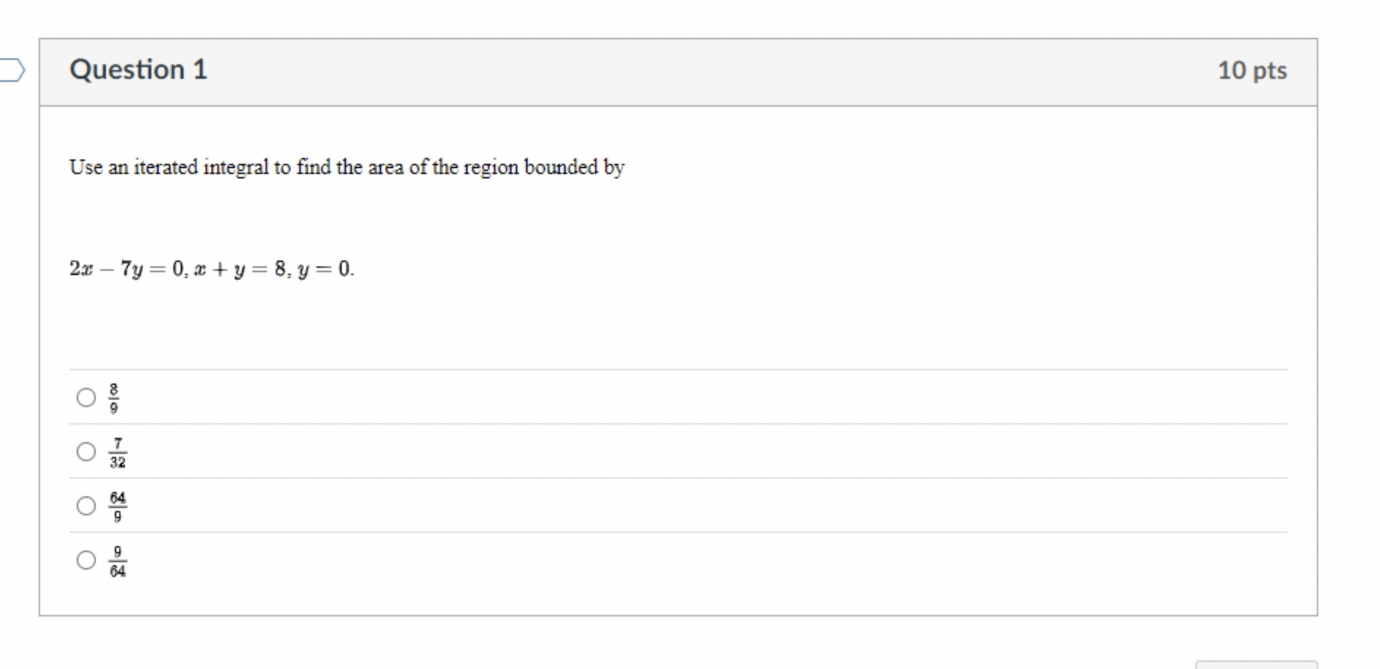
Task: Select the 8/9 answer radio button
Action: pyautogui.click(x=85, y=396)
